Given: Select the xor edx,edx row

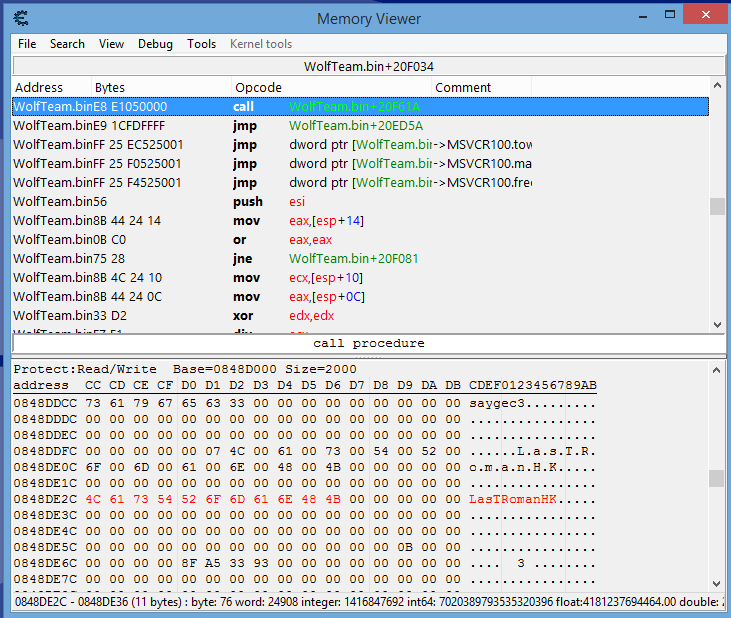Looking at the screenshot, I should [360, 316].
